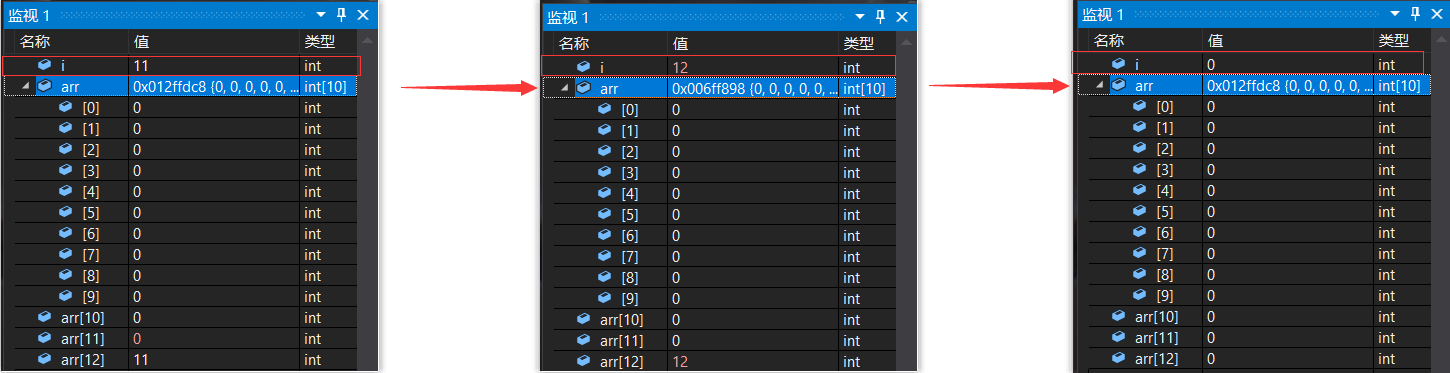
Task: Collapse arr with address 0x006ff898
Action: (x=565, y=89)
